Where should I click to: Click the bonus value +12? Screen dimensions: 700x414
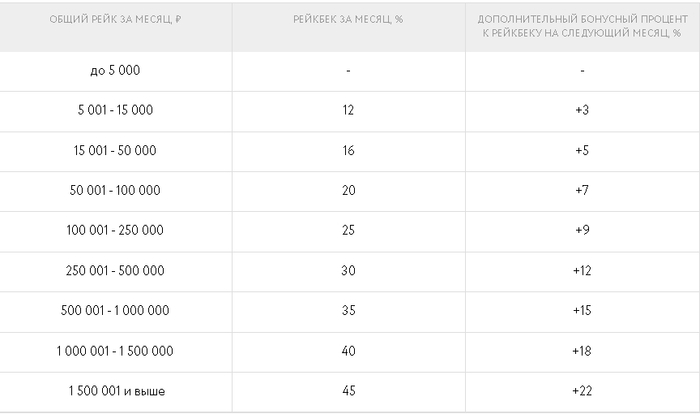click(x=582, y=270)
